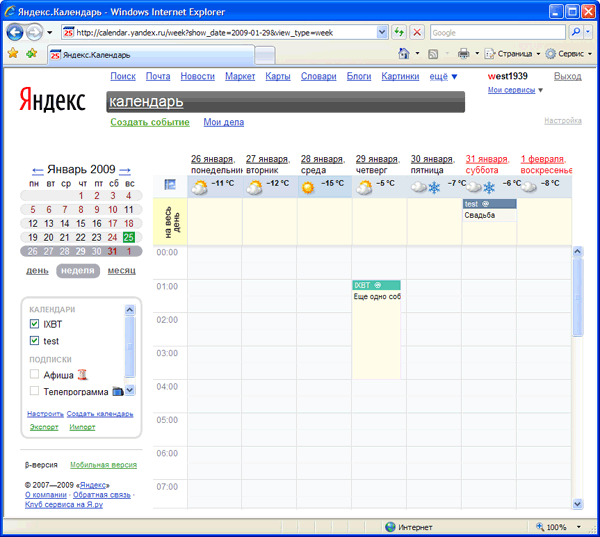Expand the address bar URL dropdown
The width and height of the screenshot is (600, 537).
pos(382,33)
